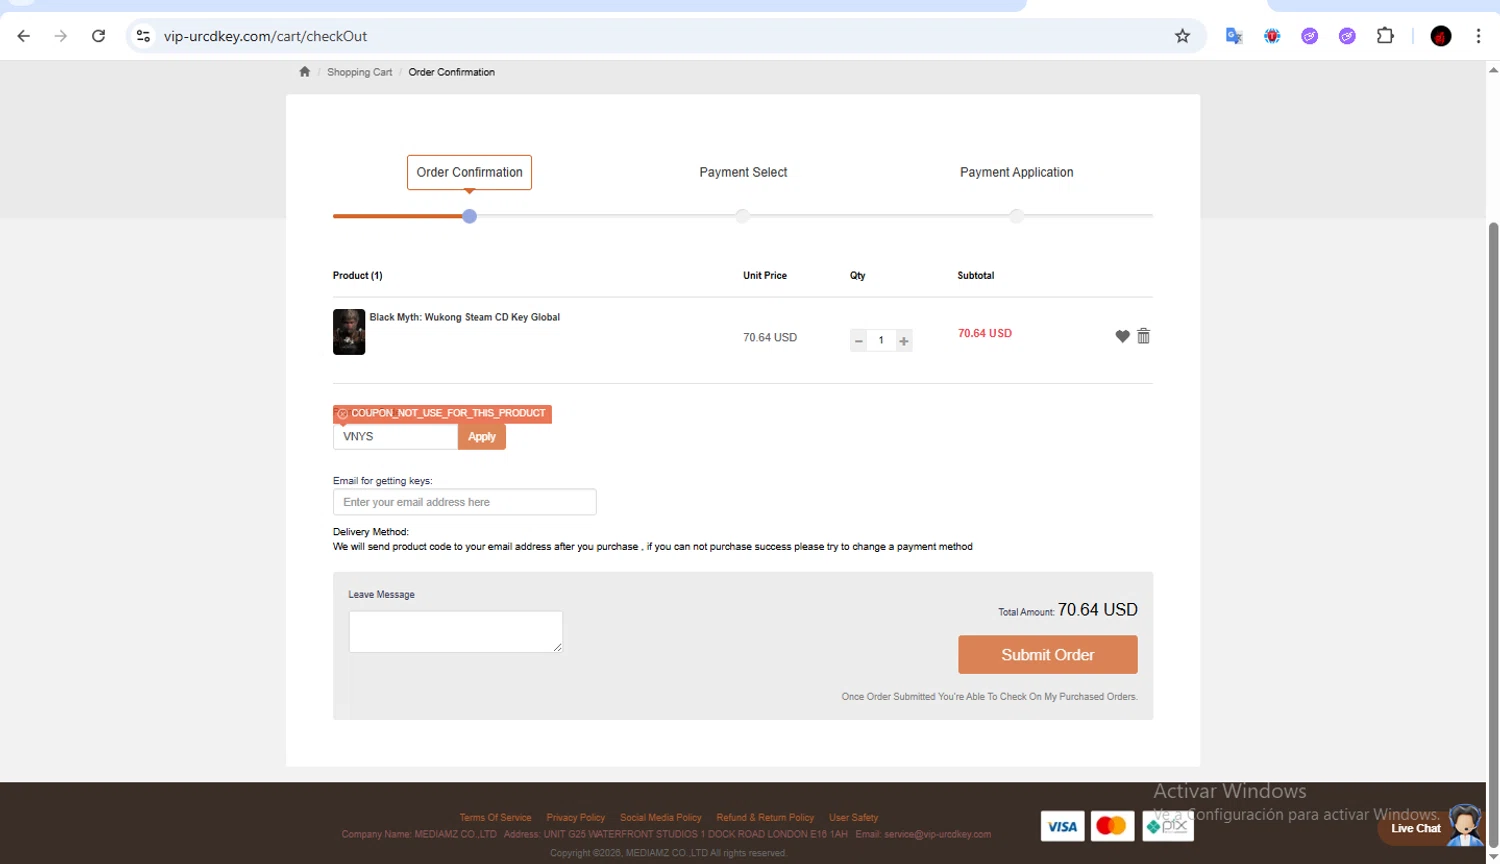Open Social Media Policy link

click(661, 818)
